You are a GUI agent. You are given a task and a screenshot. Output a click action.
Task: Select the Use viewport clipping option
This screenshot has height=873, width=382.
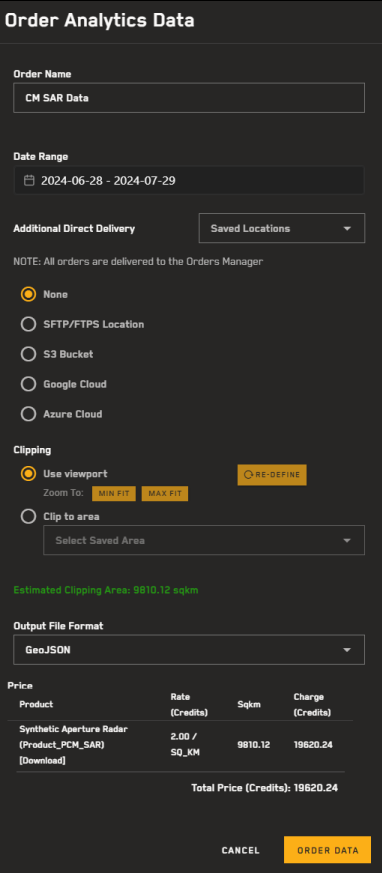click(x=28, y=474)
